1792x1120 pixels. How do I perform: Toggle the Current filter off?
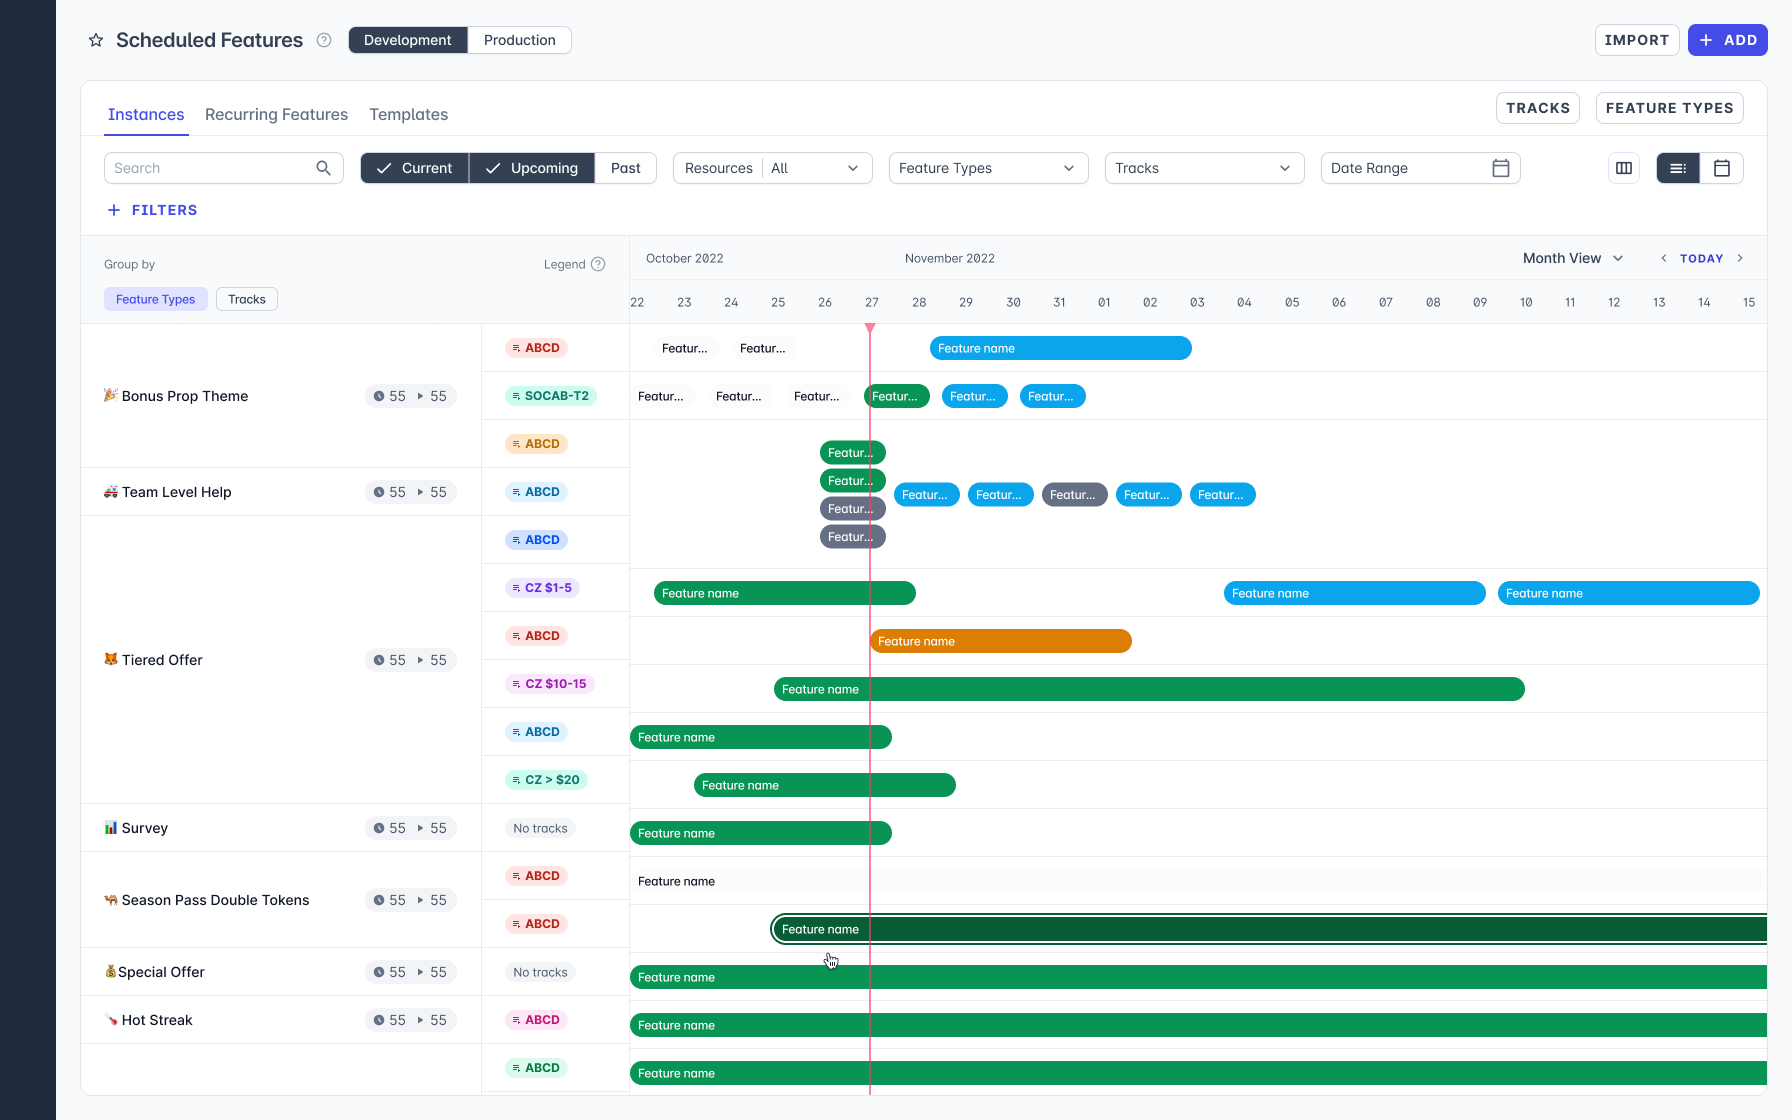tap(414, 168)
